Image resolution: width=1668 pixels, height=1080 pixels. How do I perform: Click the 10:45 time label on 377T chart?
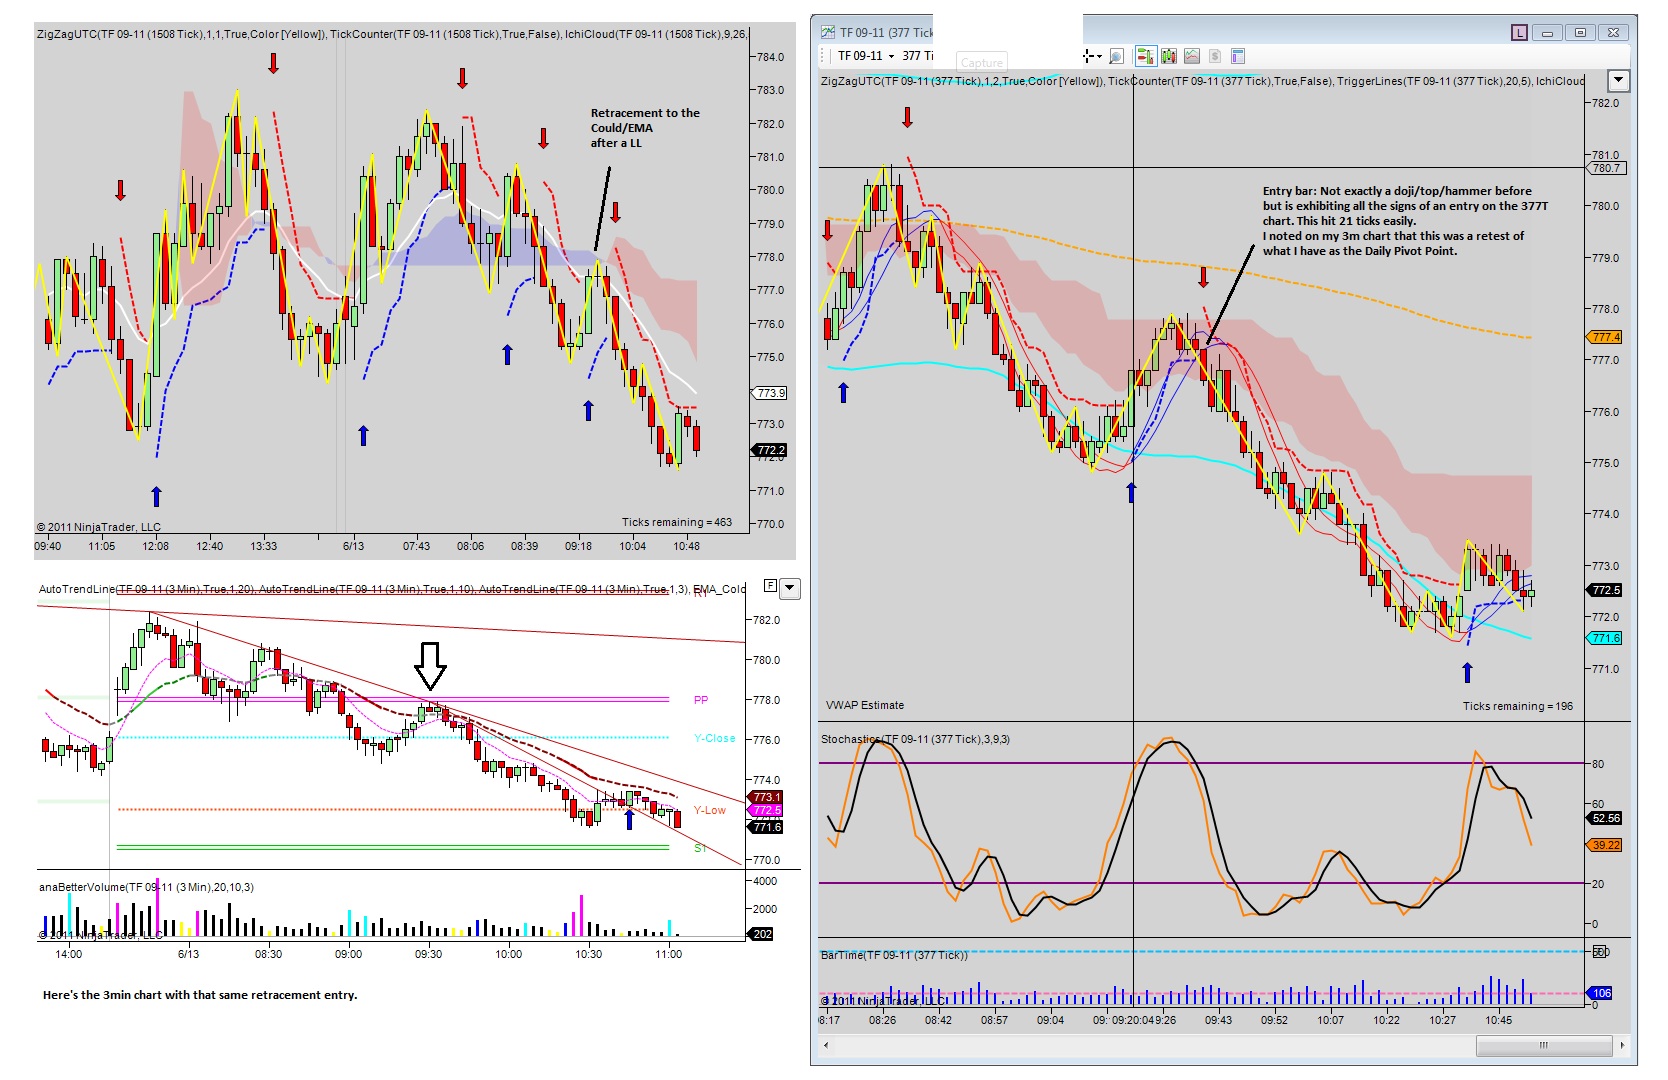[x=1498, y=1020]
